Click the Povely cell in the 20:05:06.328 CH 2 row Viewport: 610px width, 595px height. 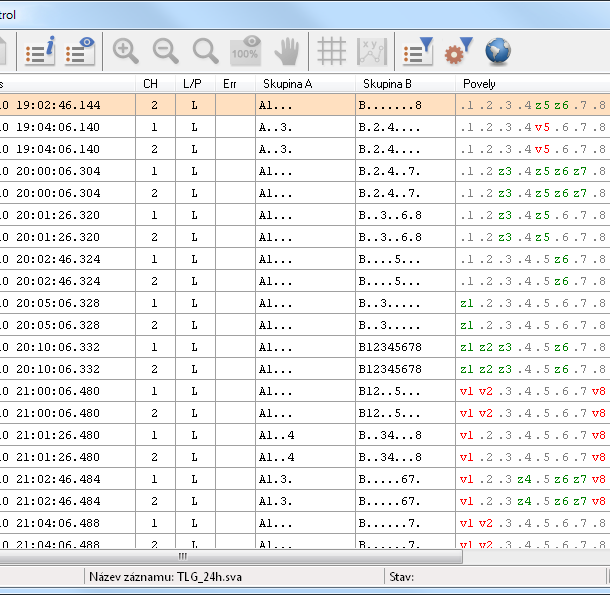(x=533, y=325)
